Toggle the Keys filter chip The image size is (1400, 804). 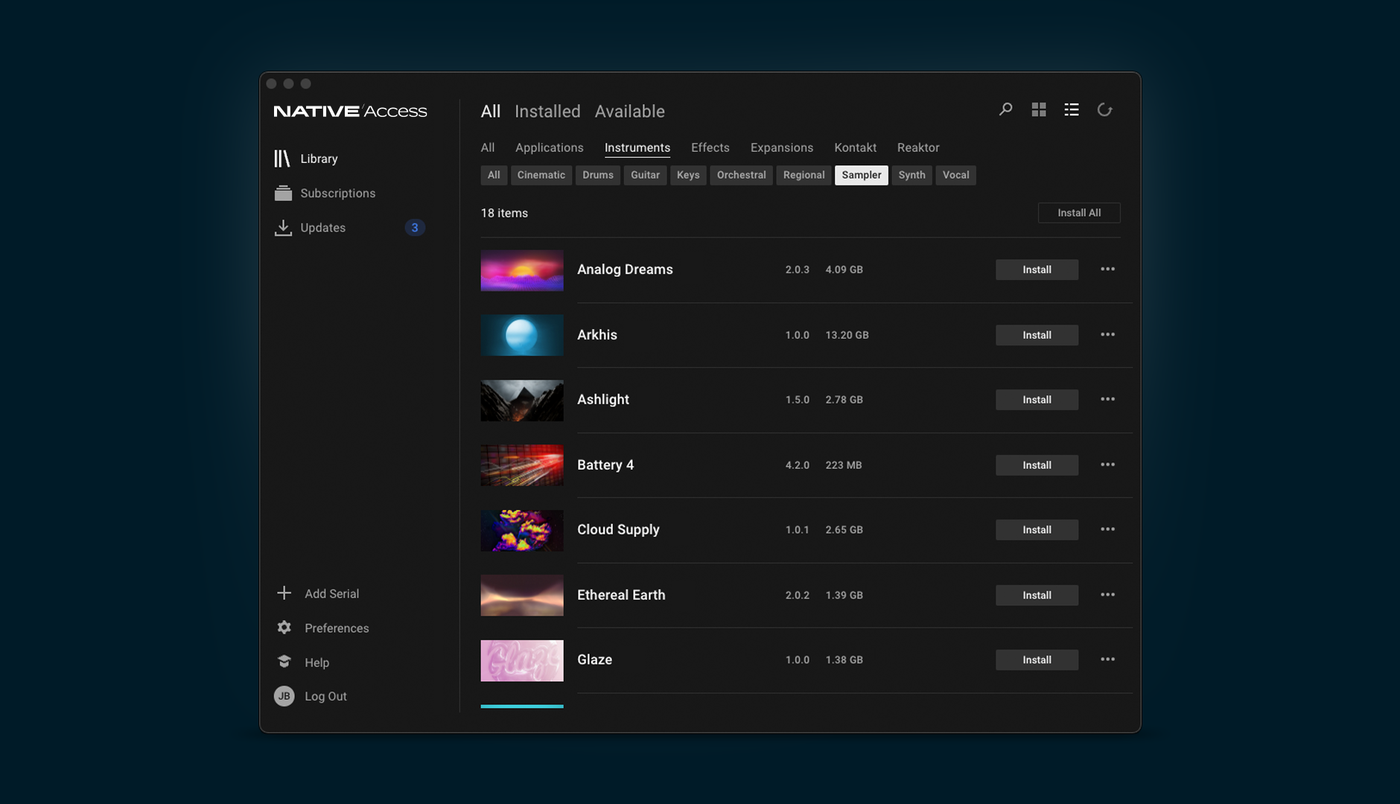[688, 175]
